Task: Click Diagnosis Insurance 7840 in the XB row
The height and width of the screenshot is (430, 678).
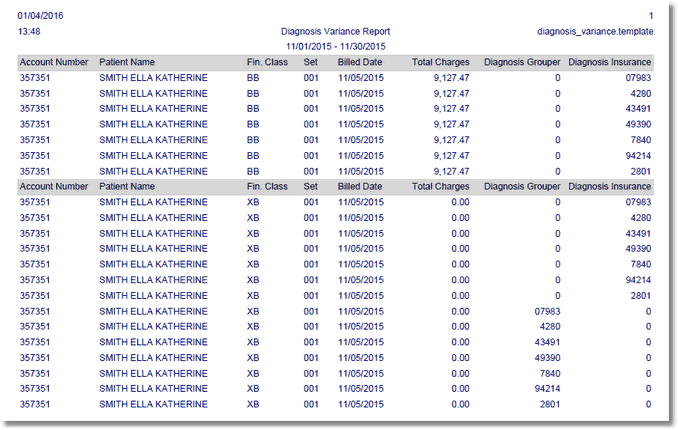Action: pyautogui.click(x=641, y=264)
